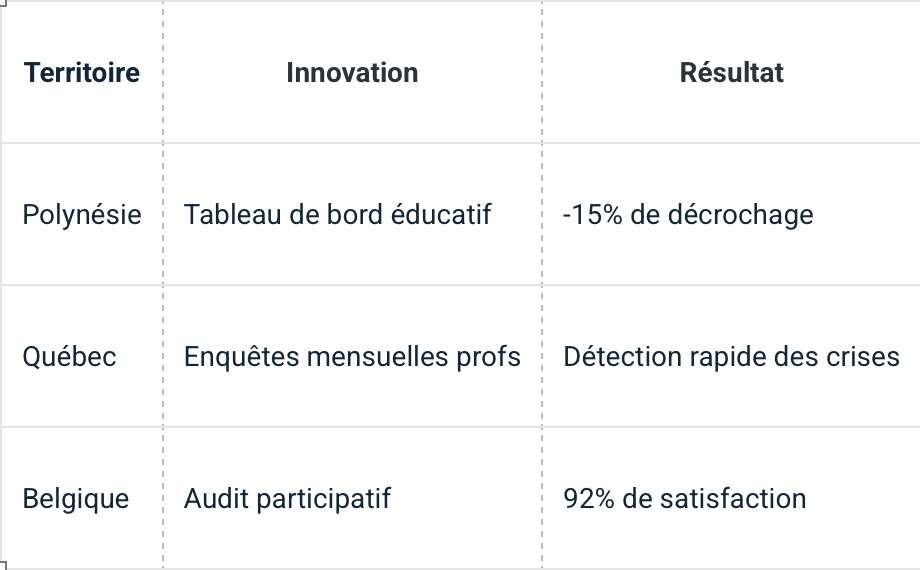This screenshot has width=920, height=570.
Task: Select the '92% de satisfaction' cell
Action: tap(685, 498)
